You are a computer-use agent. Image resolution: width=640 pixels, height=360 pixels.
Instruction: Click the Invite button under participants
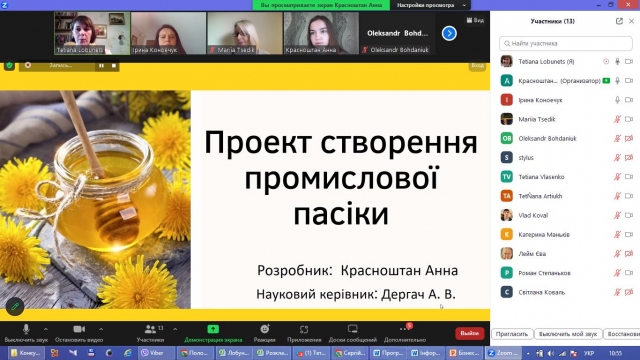[x=512, y=334]
